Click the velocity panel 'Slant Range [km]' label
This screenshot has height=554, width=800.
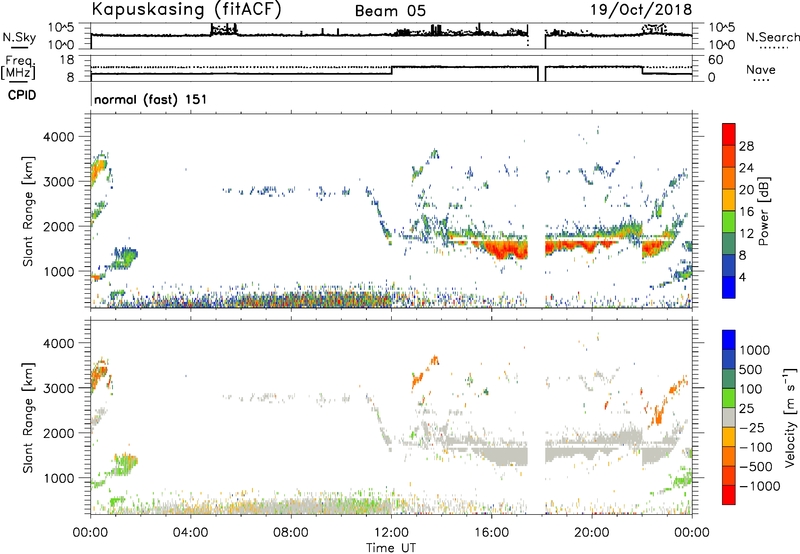(x=28, y=418)
